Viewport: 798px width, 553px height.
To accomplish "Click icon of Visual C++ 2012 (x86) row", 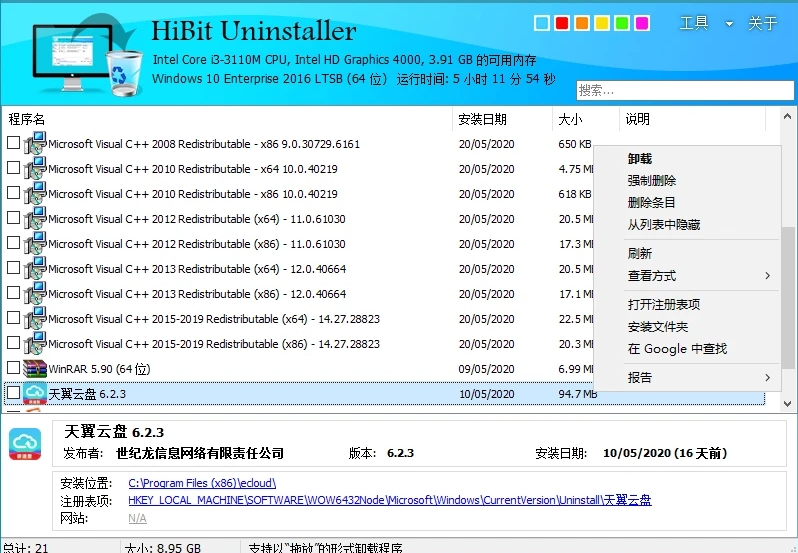I will 35,243.
